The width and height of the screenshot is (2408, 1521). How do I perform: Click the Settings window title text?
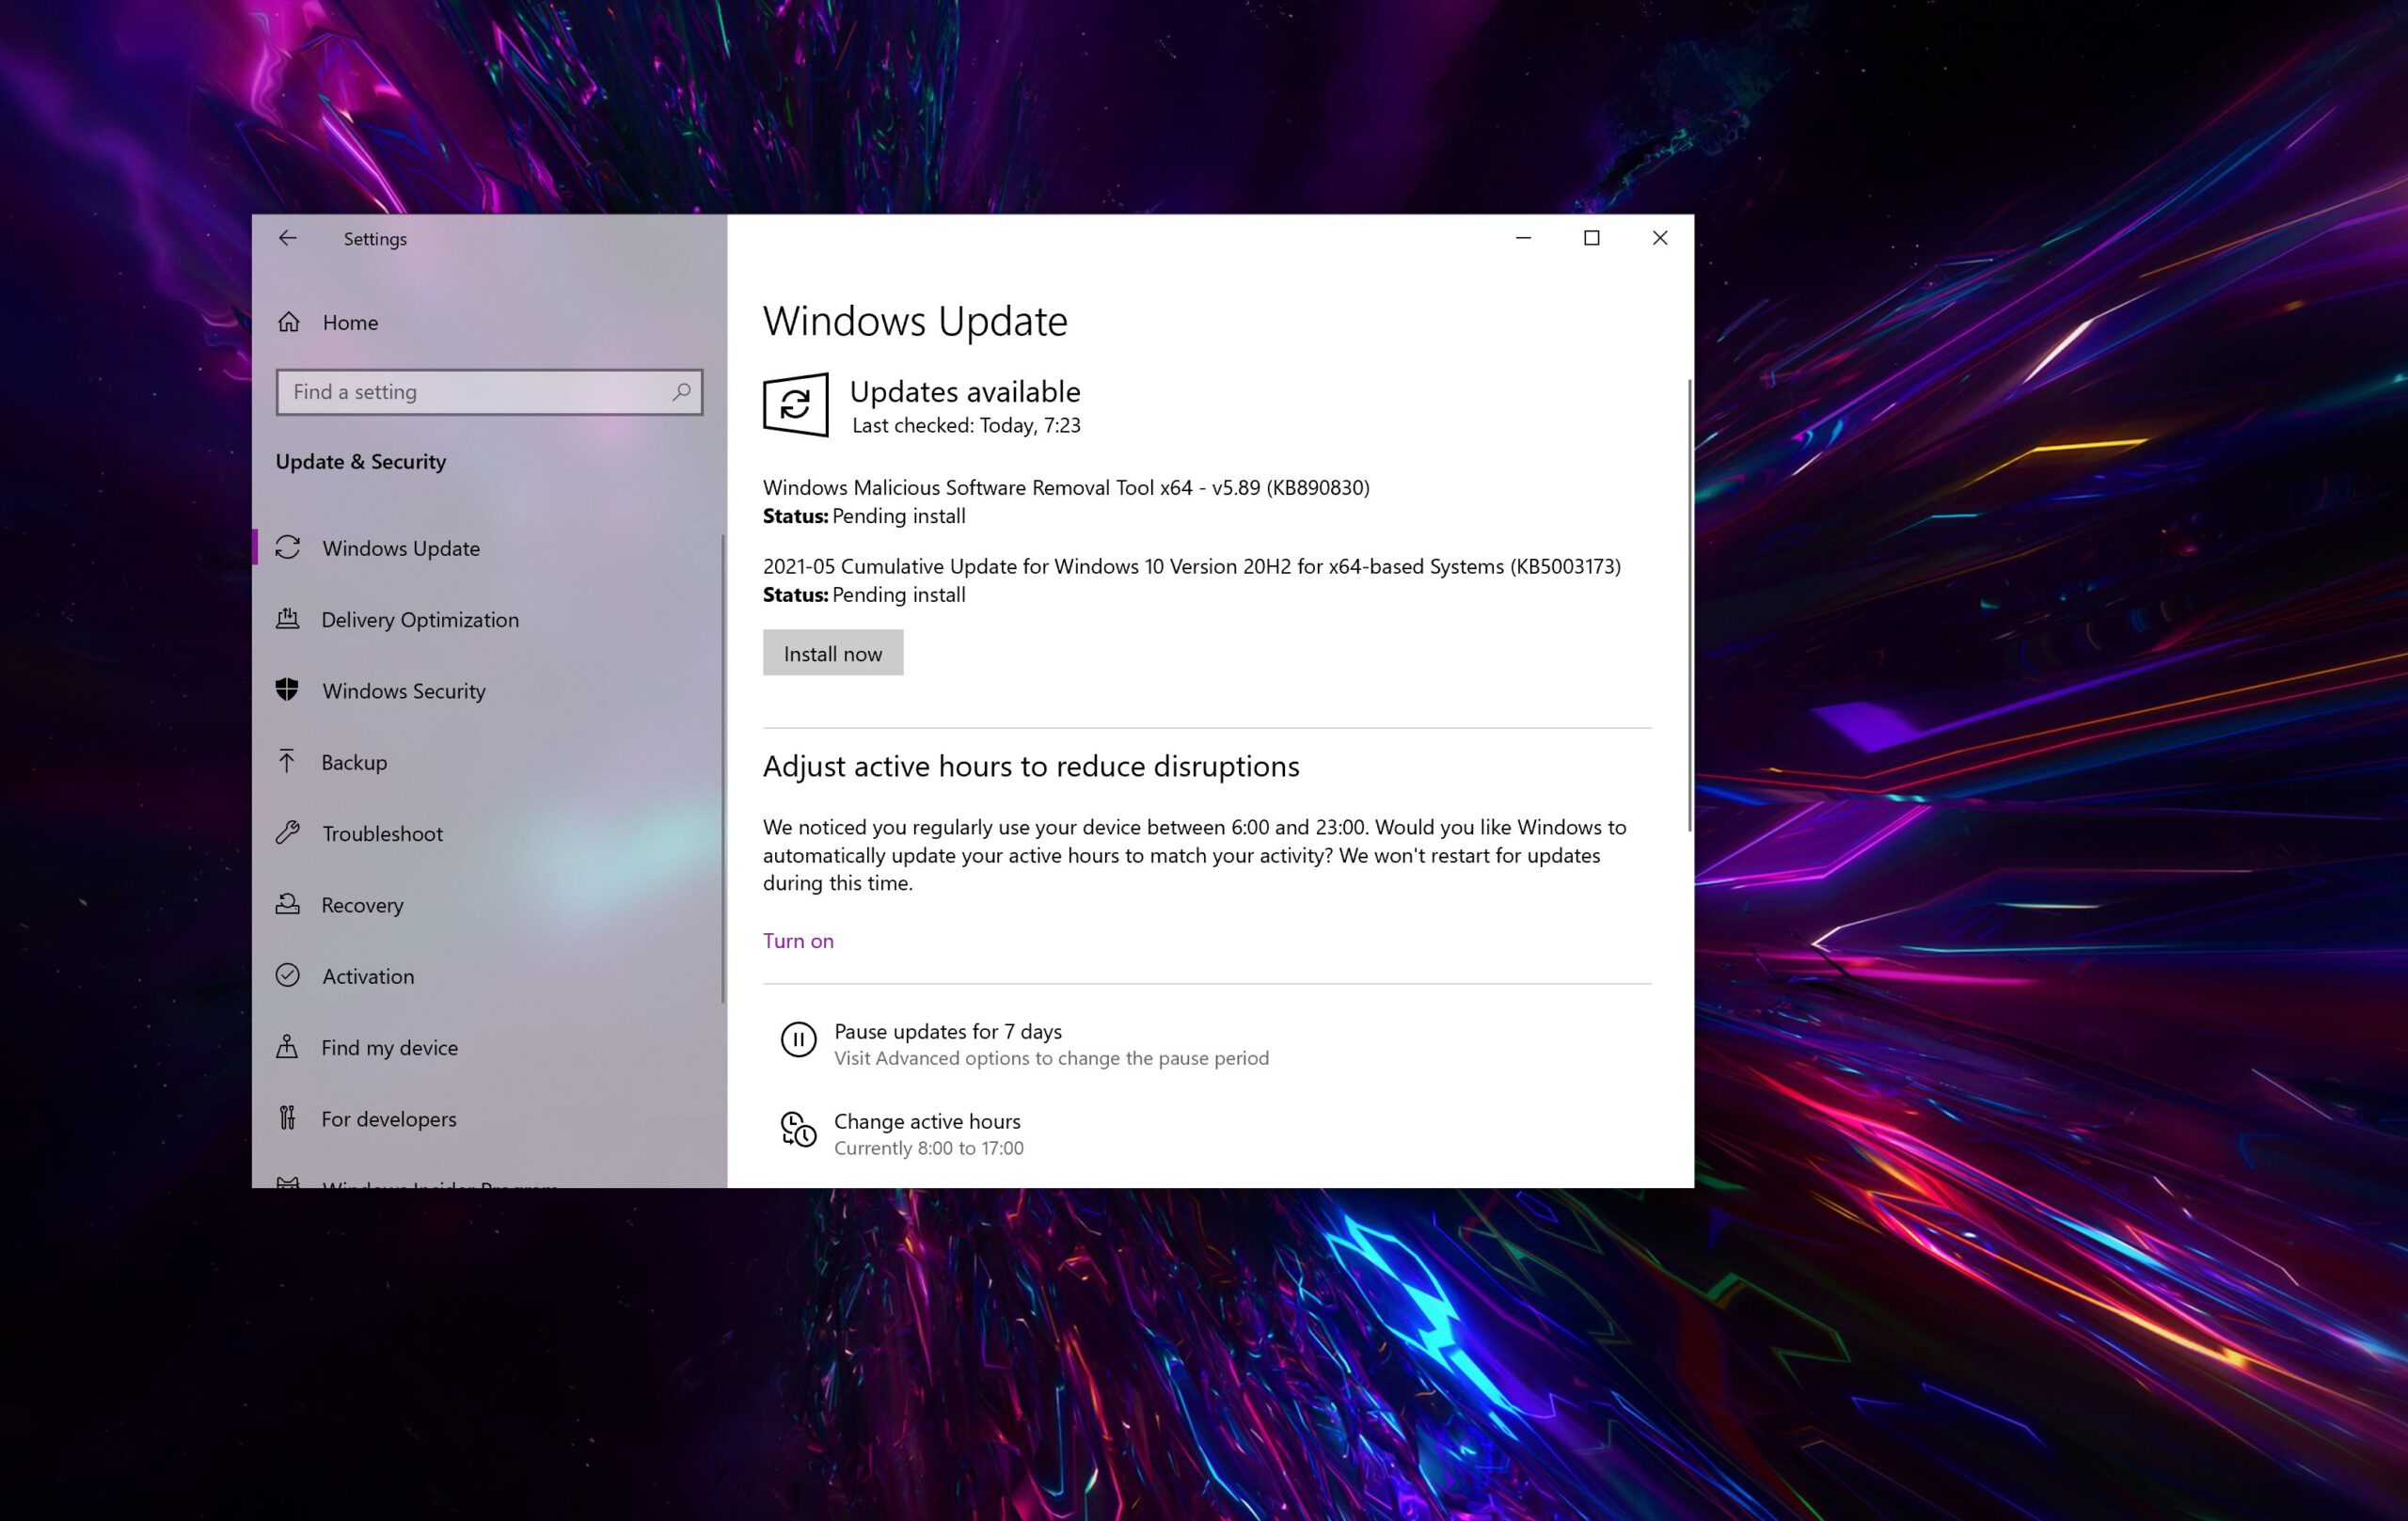375,239
